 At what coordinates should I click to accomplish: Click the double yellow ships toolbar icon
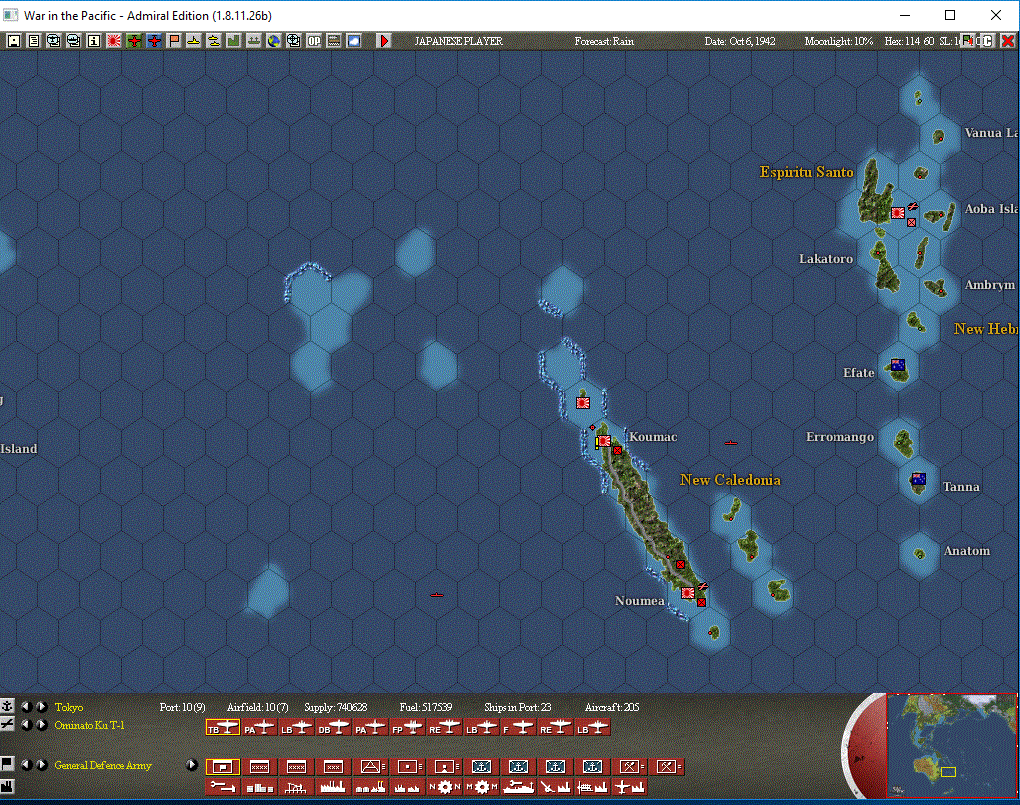(x=214, y=41)
